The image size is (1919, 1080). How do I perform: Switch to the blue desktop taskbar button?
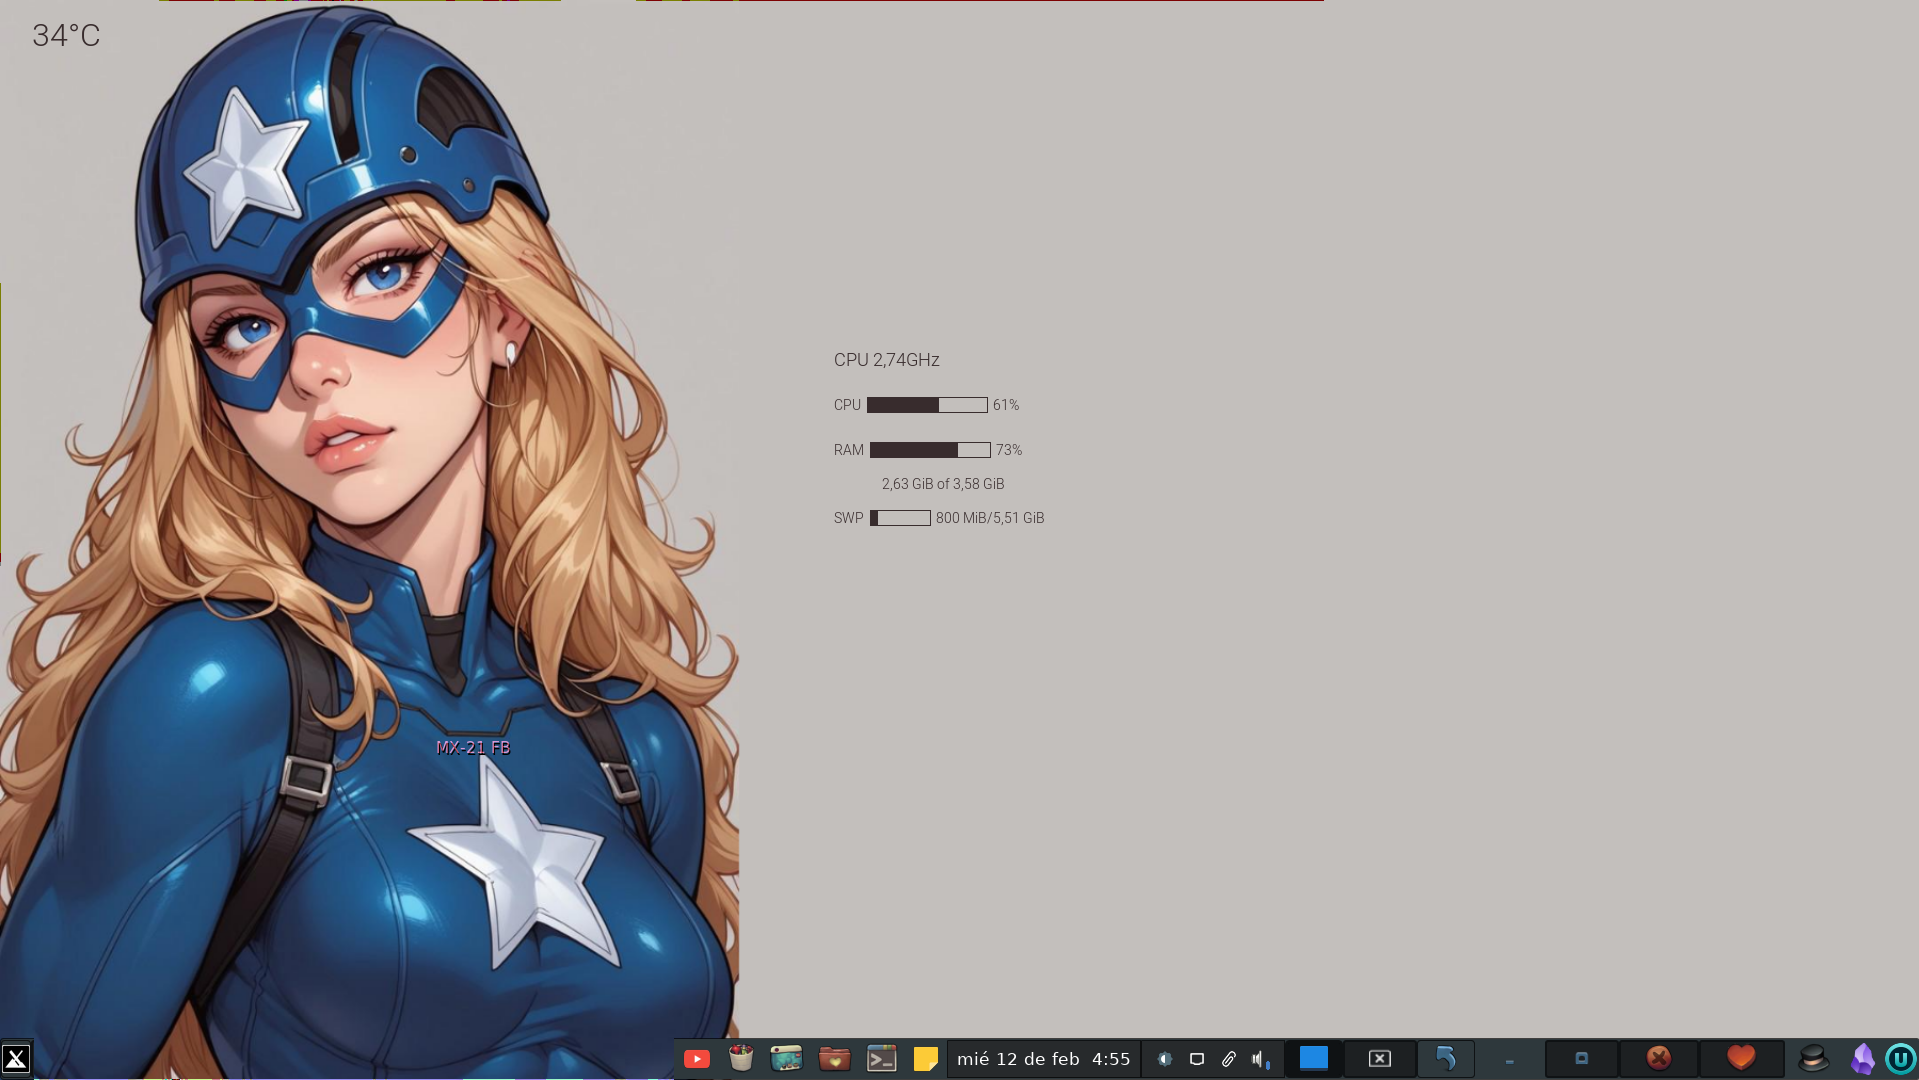pyautogui.click(x=1314, y=1058)
